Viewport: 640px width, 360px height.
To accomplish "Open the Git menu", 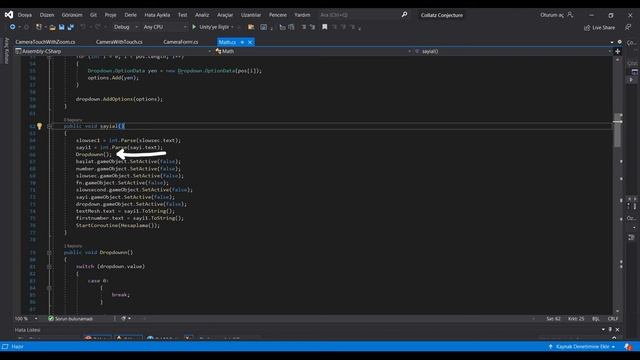I will 93,15.
